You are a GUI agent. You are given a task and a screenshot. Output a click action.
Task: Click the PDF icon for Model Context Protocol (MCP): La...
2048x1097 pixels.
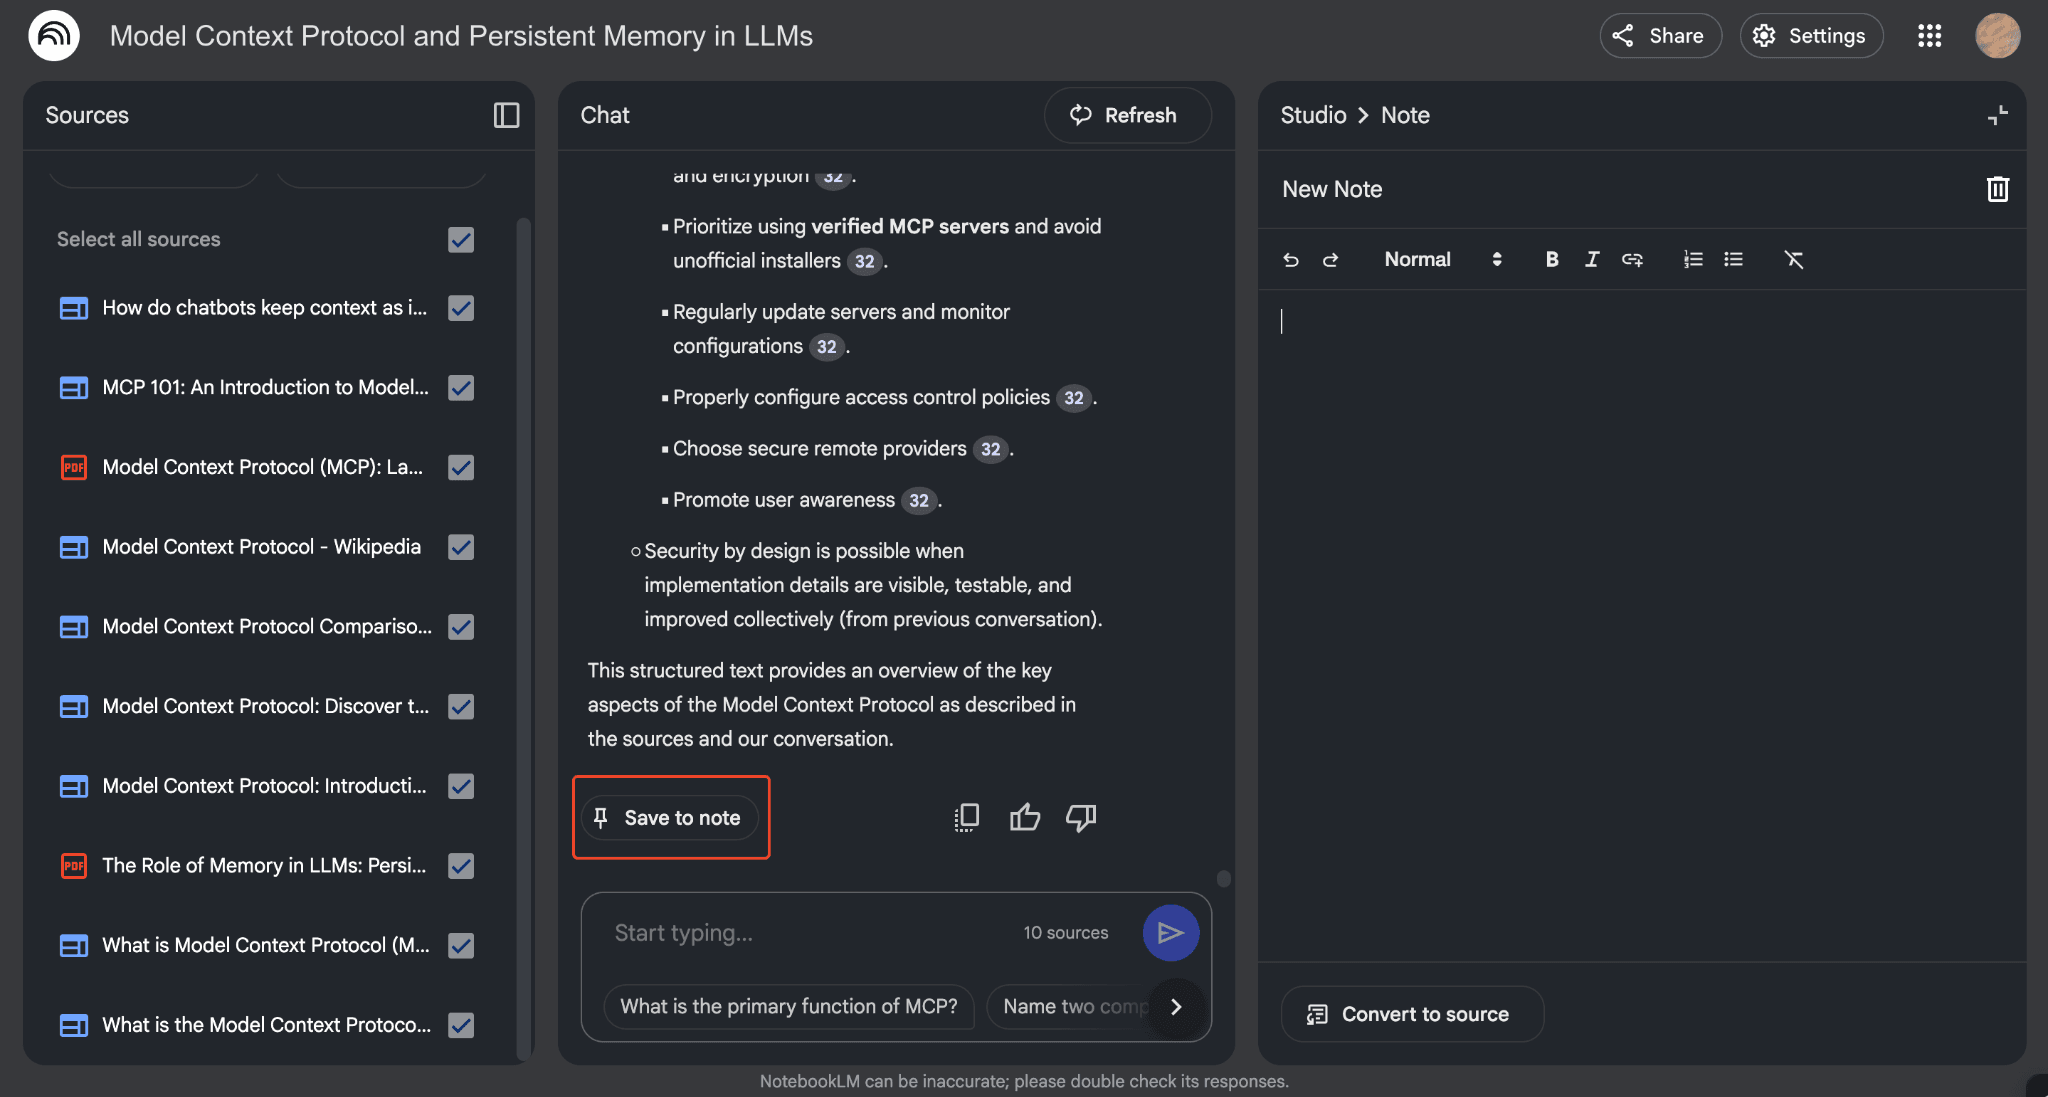74,467
